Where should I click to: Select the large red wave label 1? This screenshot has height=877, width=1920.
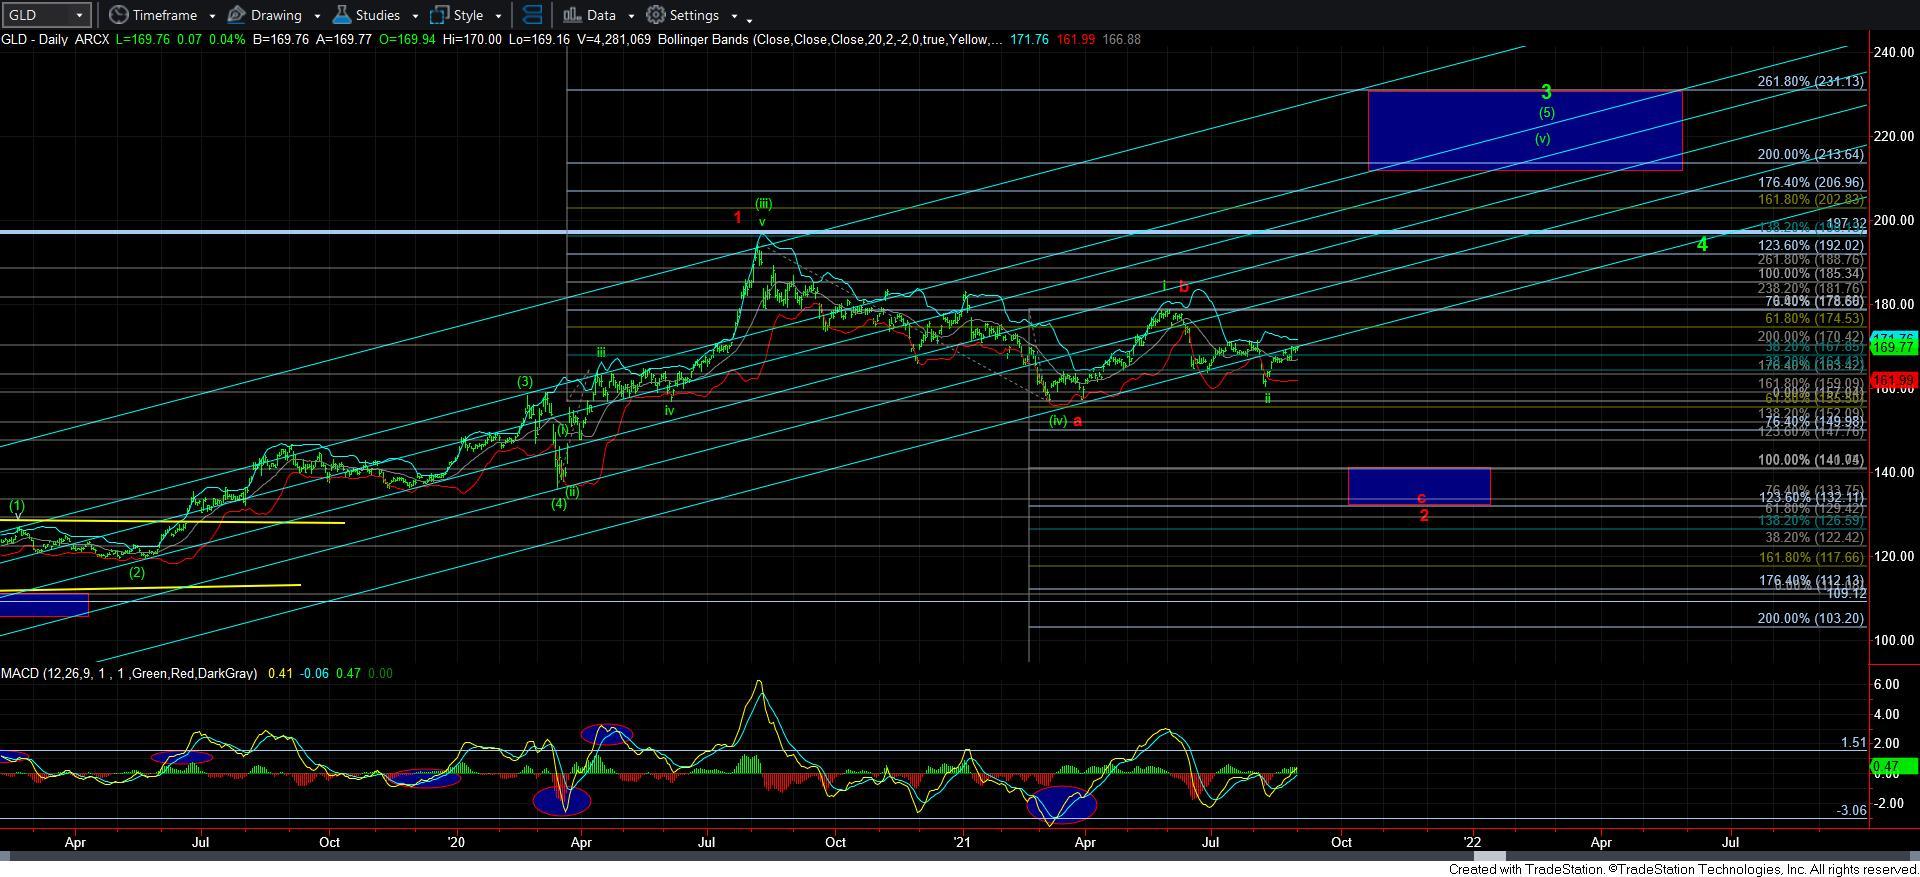click(738, 217)
